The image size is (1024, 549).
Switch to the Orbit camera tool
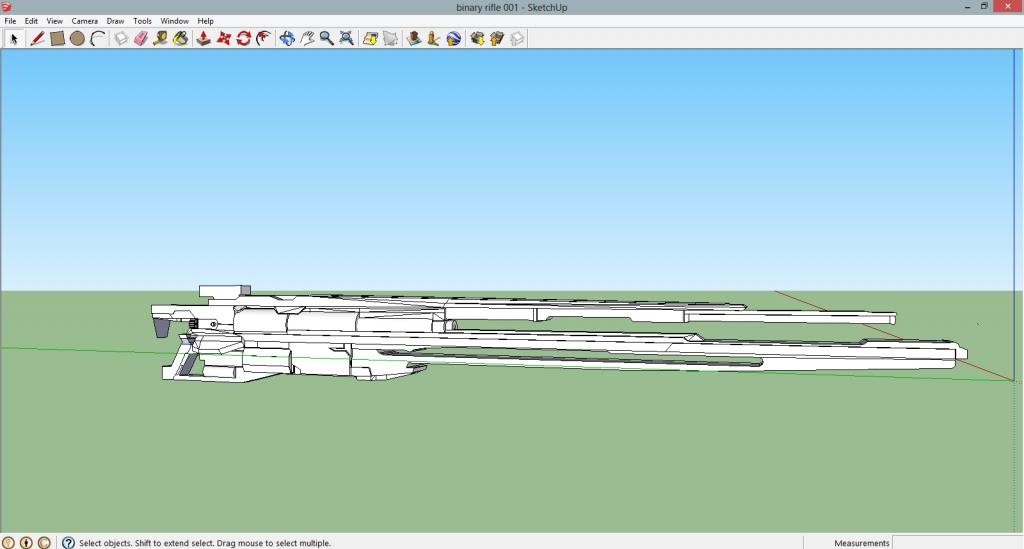tap(287, 39)
